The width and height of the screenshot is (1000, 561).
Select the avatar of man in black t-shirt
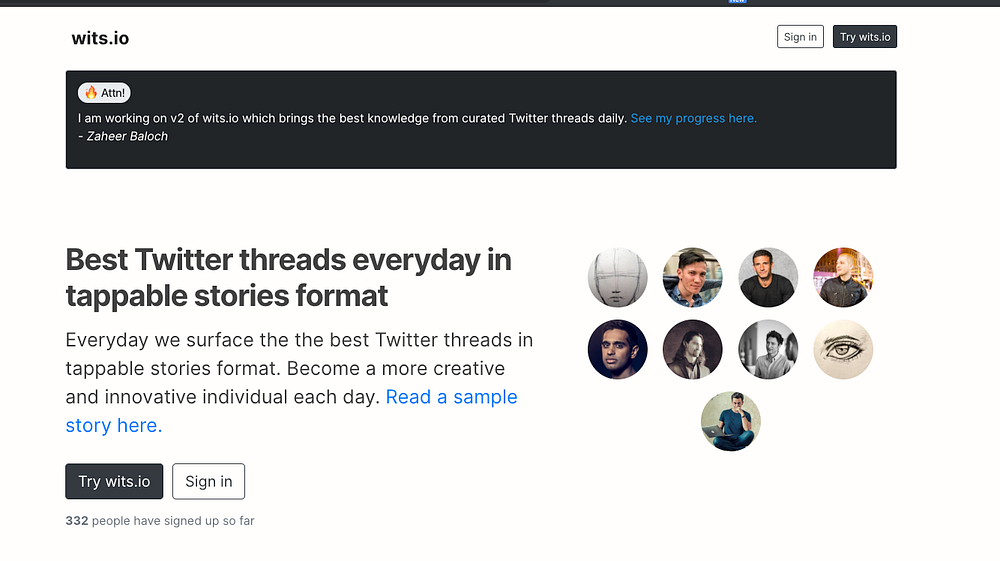point(768,277)
